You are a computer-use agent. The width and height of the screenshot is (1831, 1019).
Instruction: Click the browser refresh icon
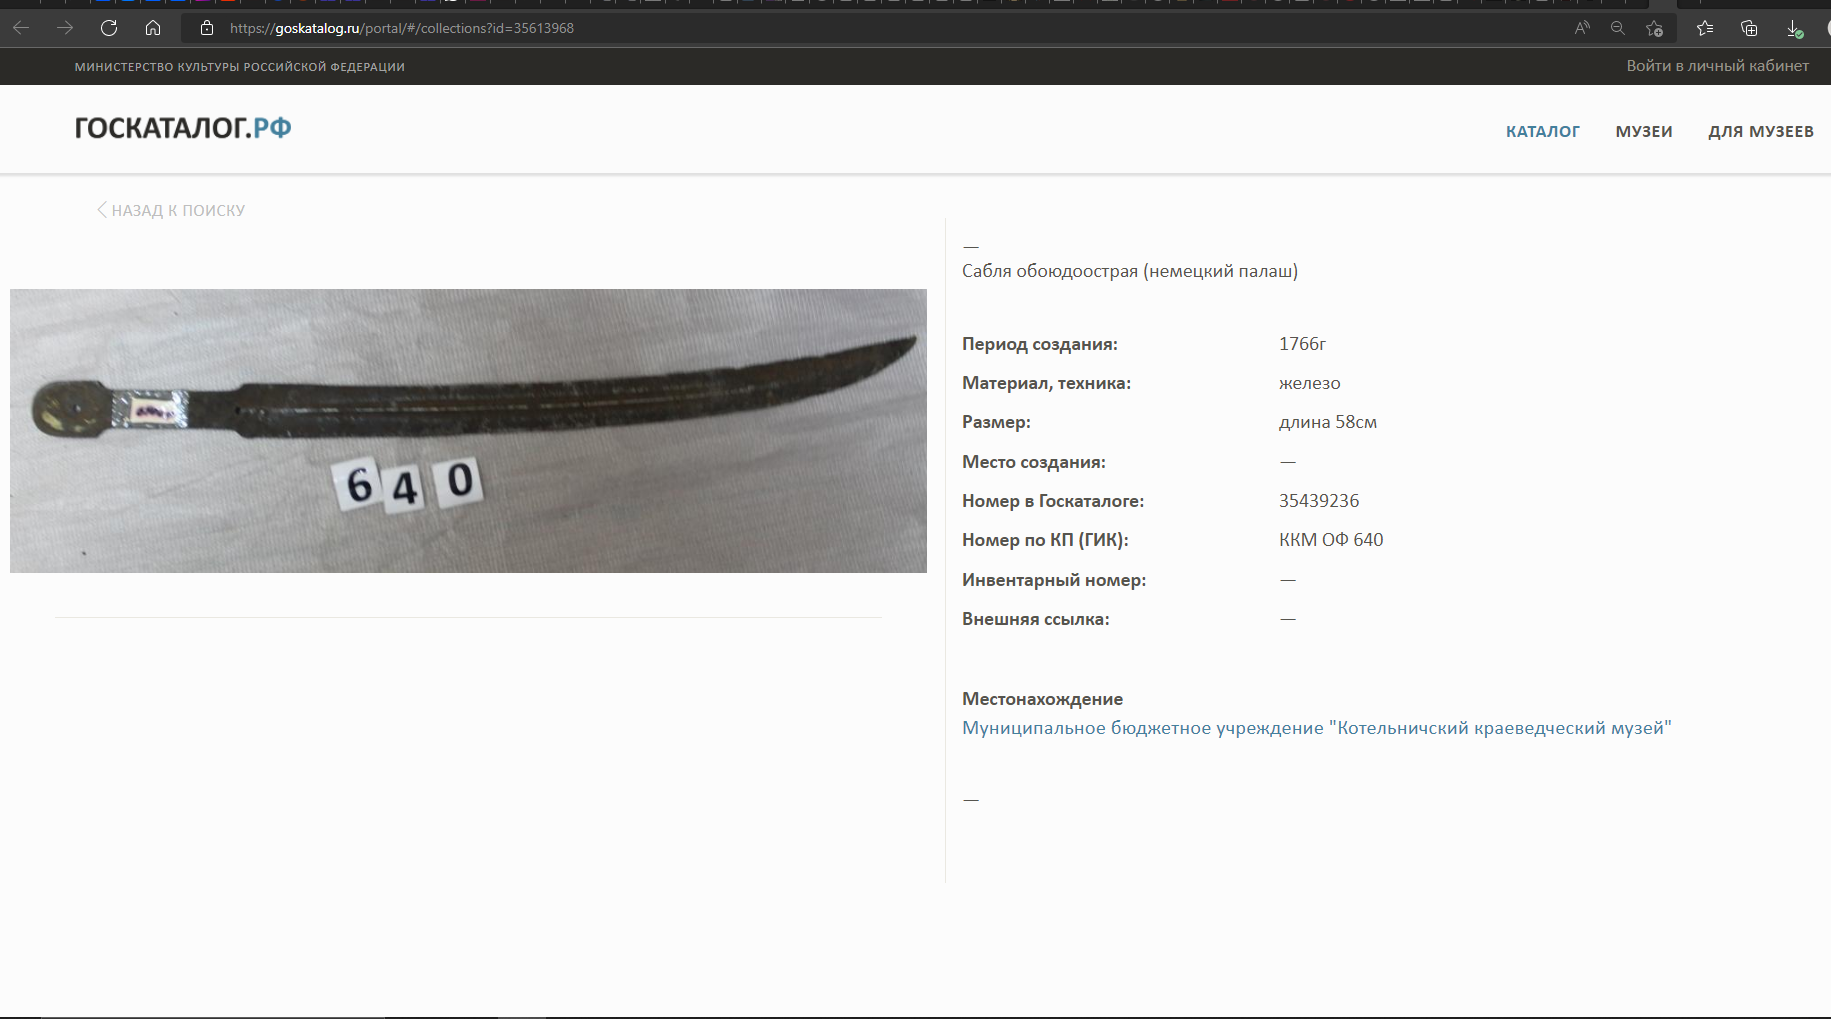pyautogui.click(x=109, y=28)
